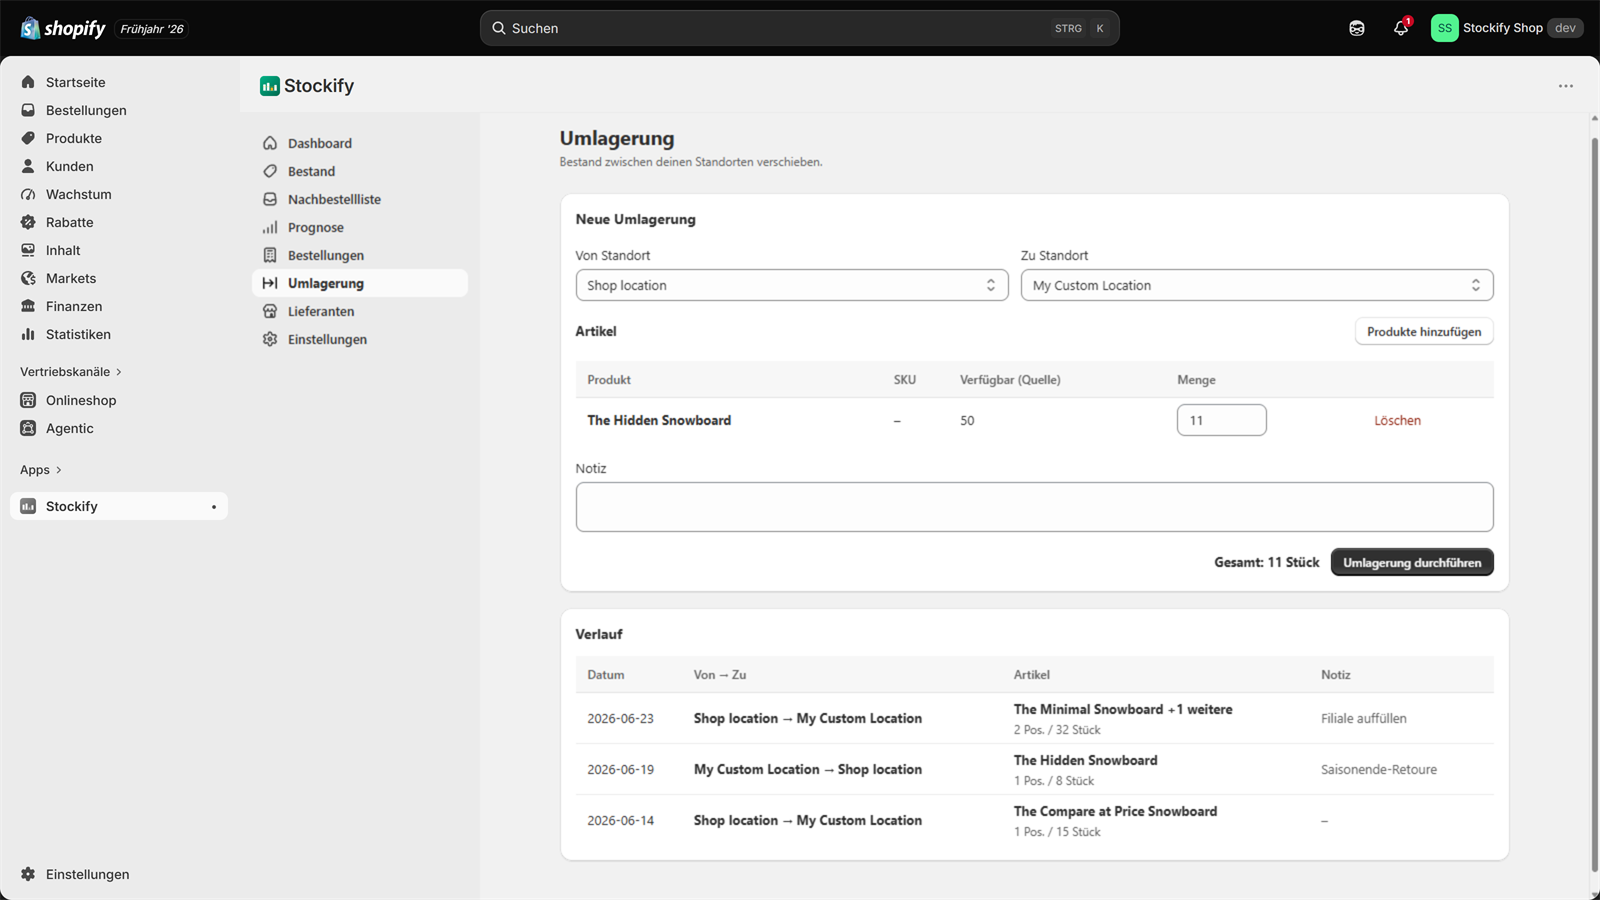This screenshot has height=900, width=1600.
Task: Open the three-dot more menu
Action: click(1566, 86)
